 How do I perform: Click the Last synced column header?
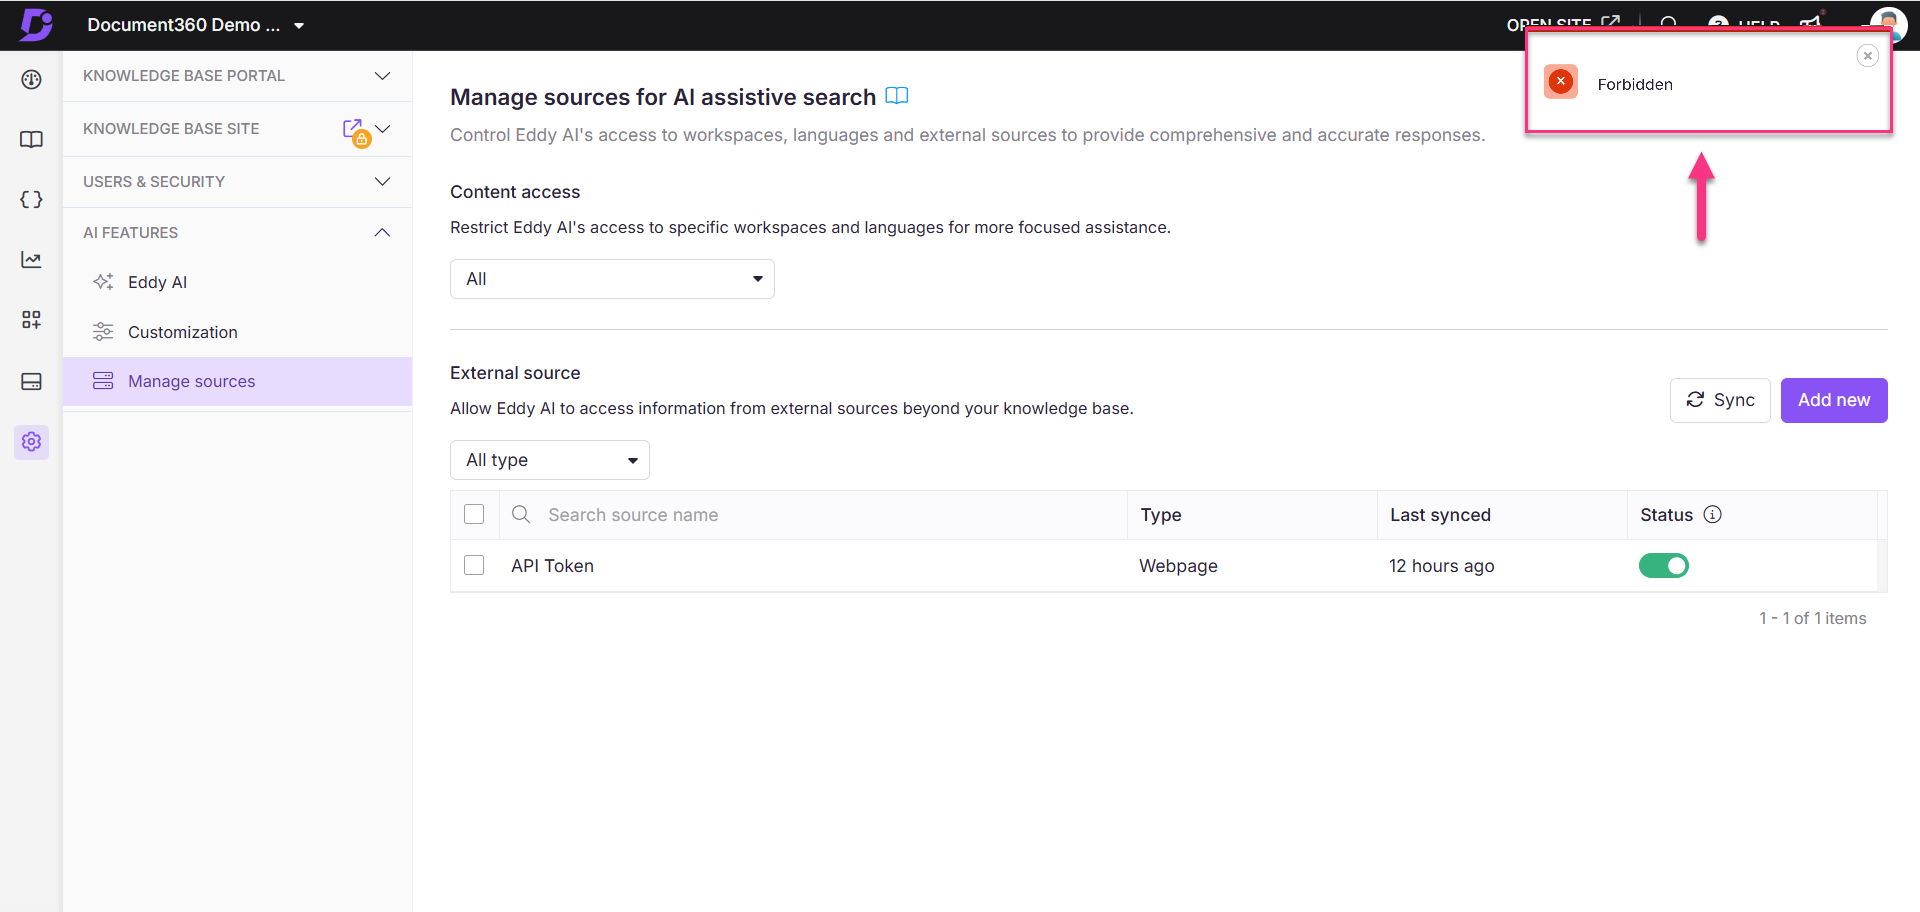point(1440,514)
